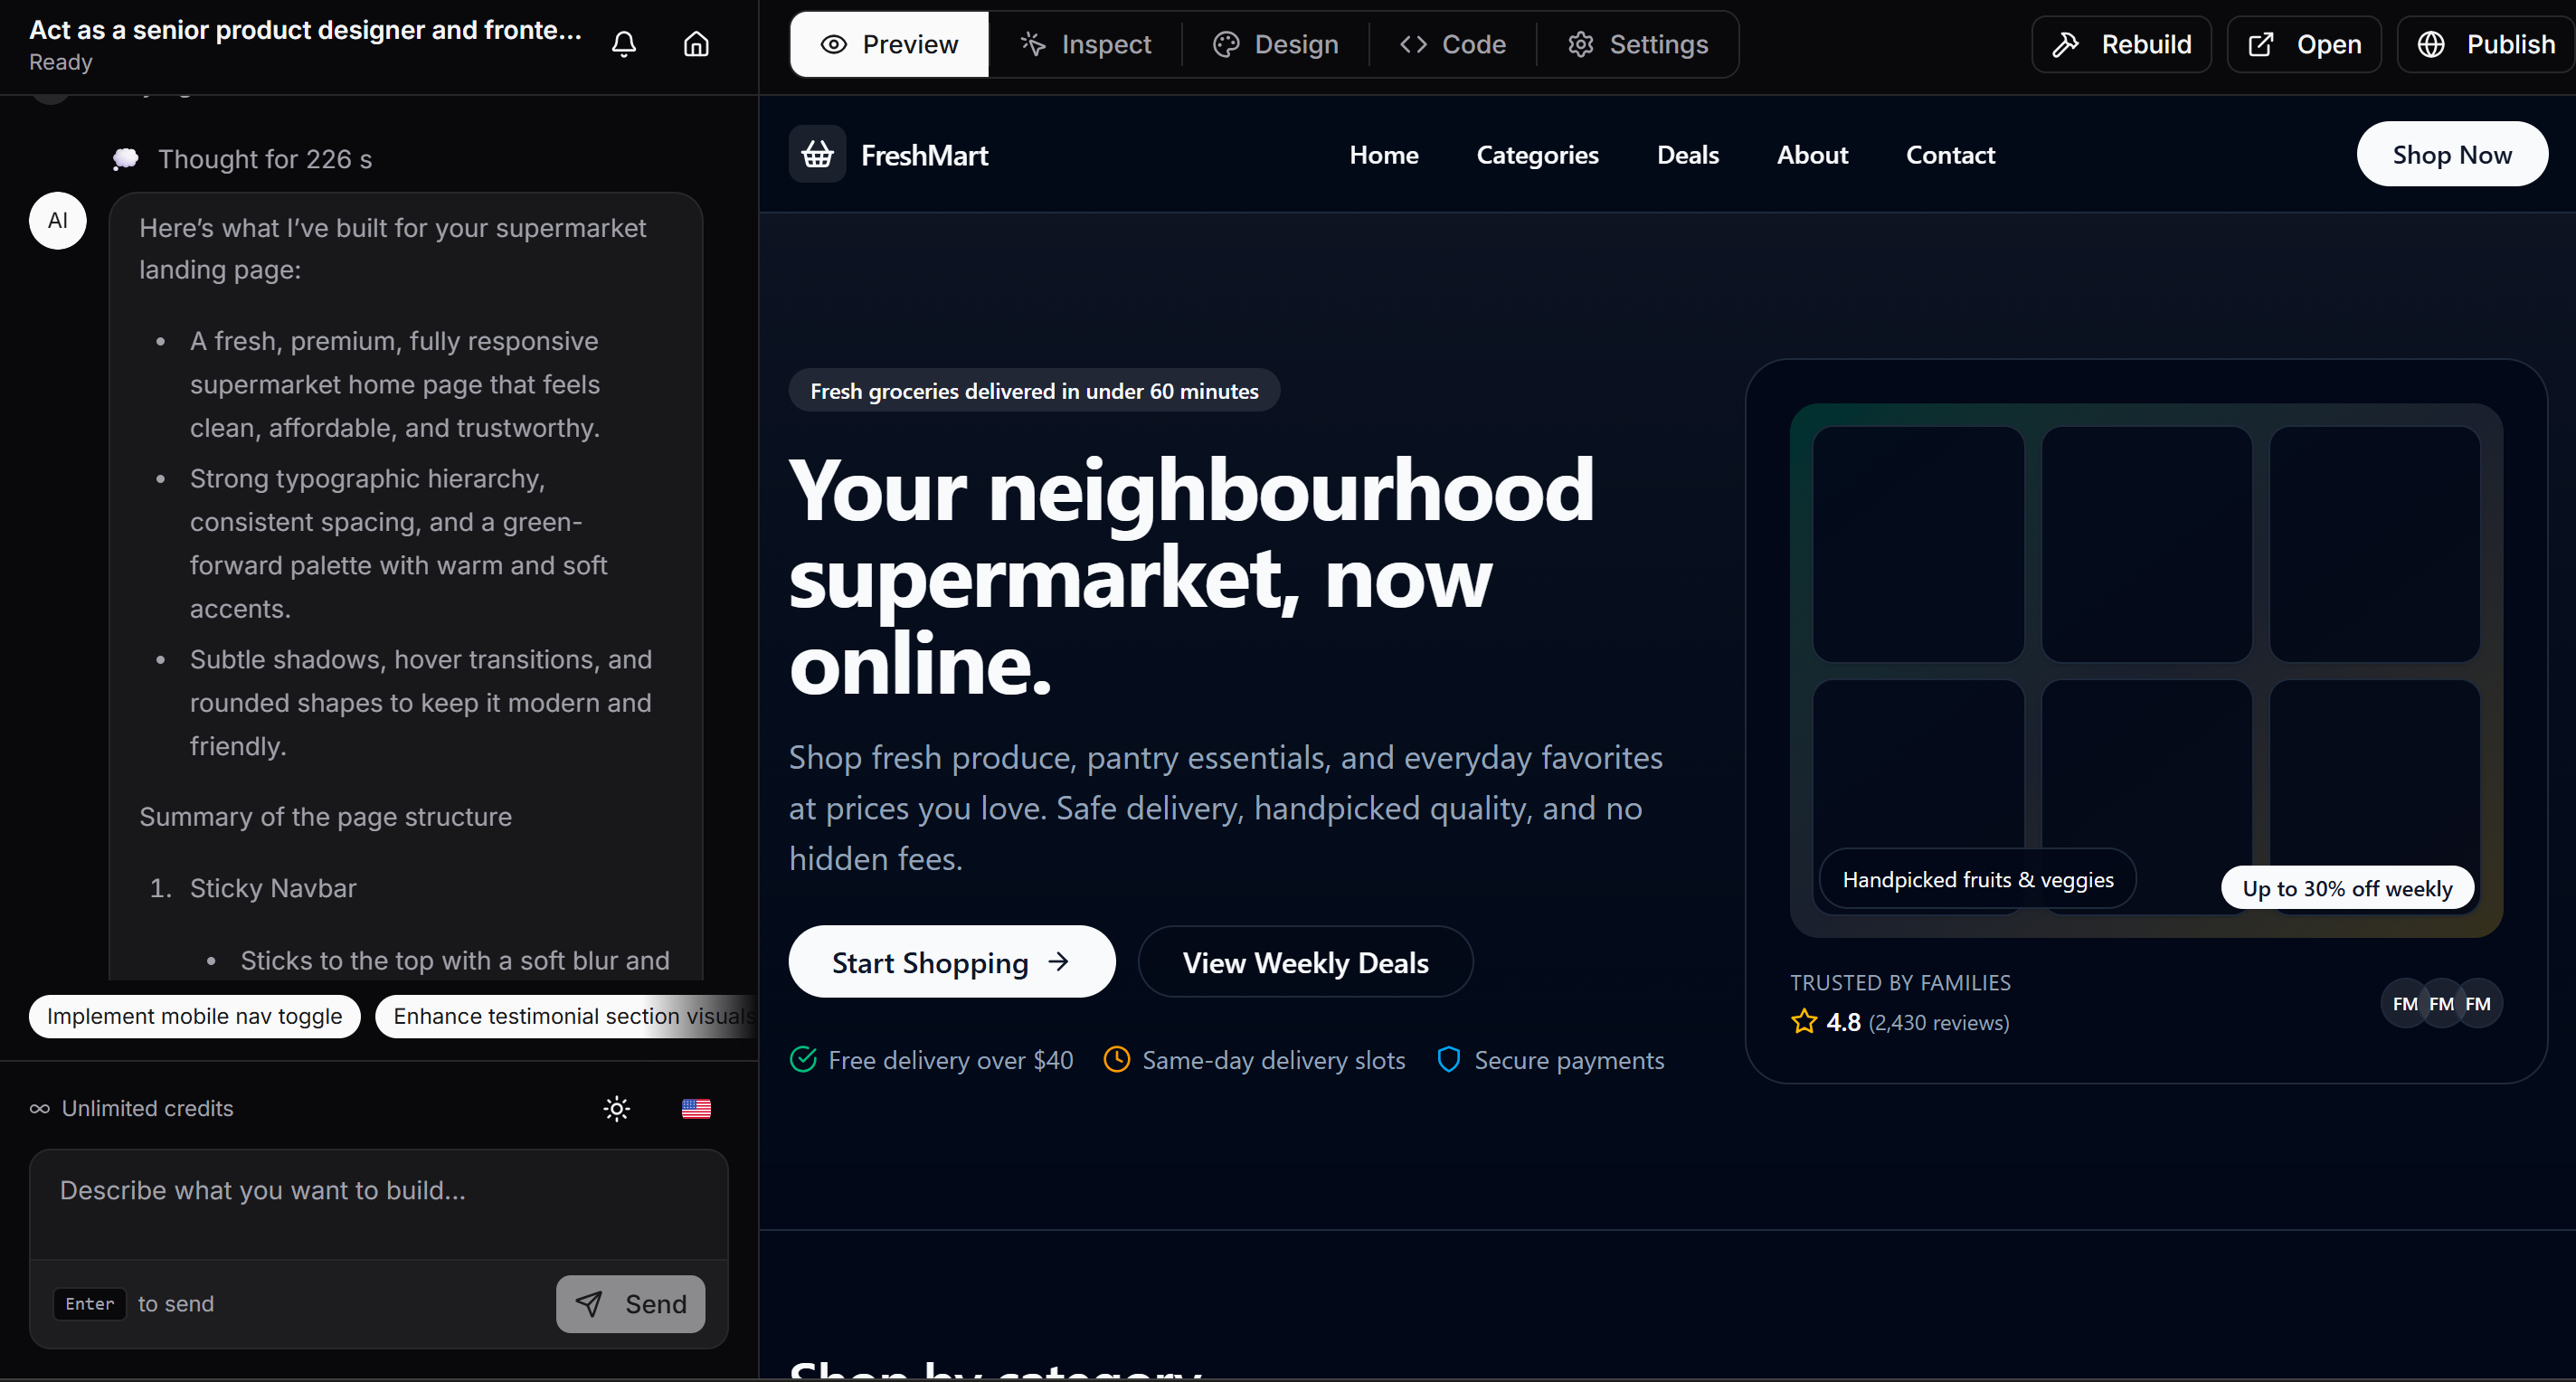Screen dimensions: 2576x1382
Task: Go to home via house icon
Action: [x=696, y=44]
